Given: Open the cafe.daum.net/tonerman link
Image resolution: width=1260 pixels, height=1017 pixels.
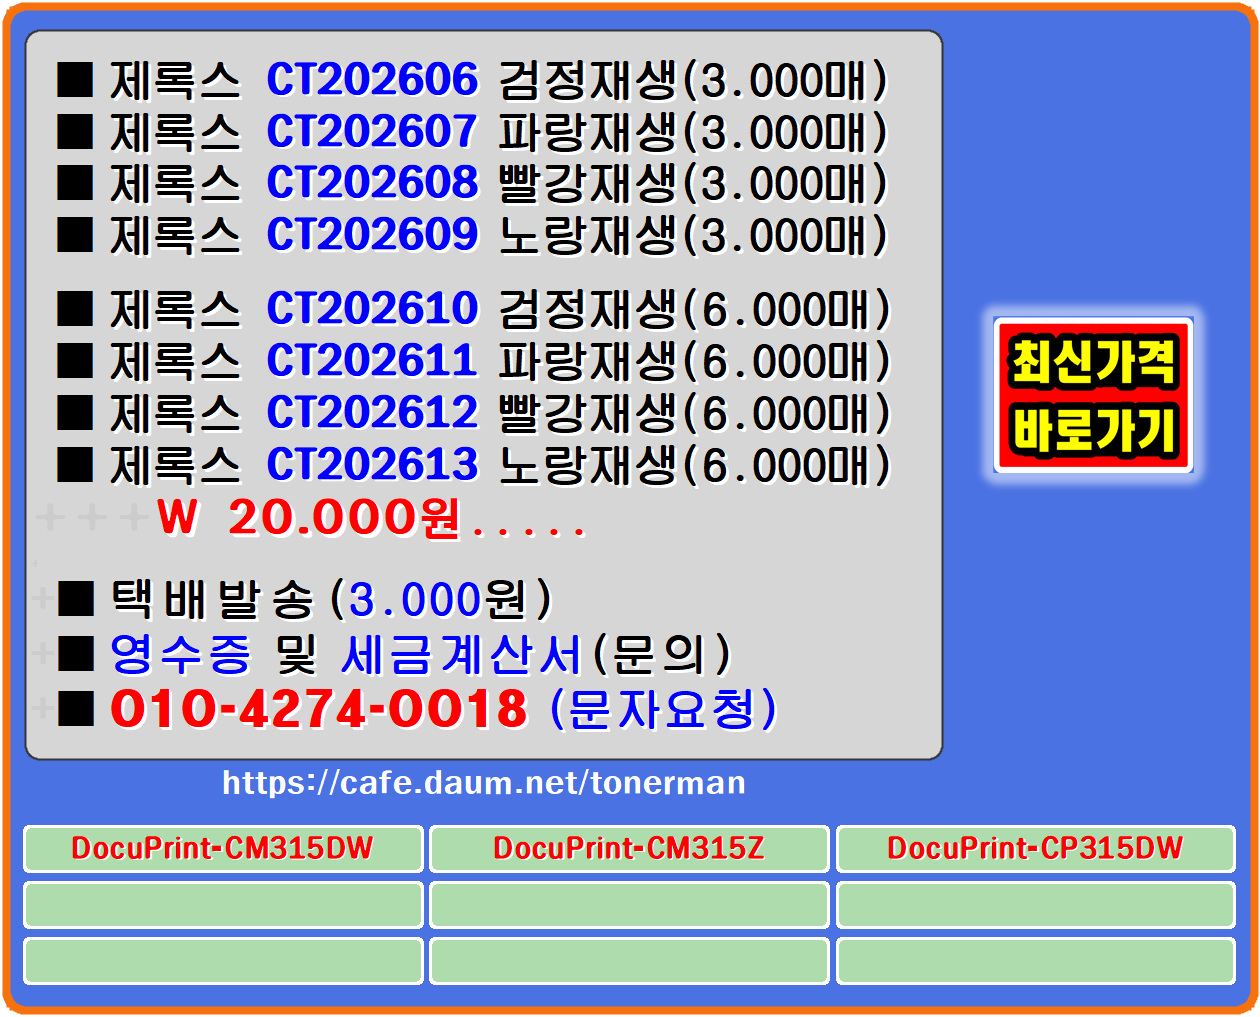Looking at the screenshot, I should click(480, 785).
